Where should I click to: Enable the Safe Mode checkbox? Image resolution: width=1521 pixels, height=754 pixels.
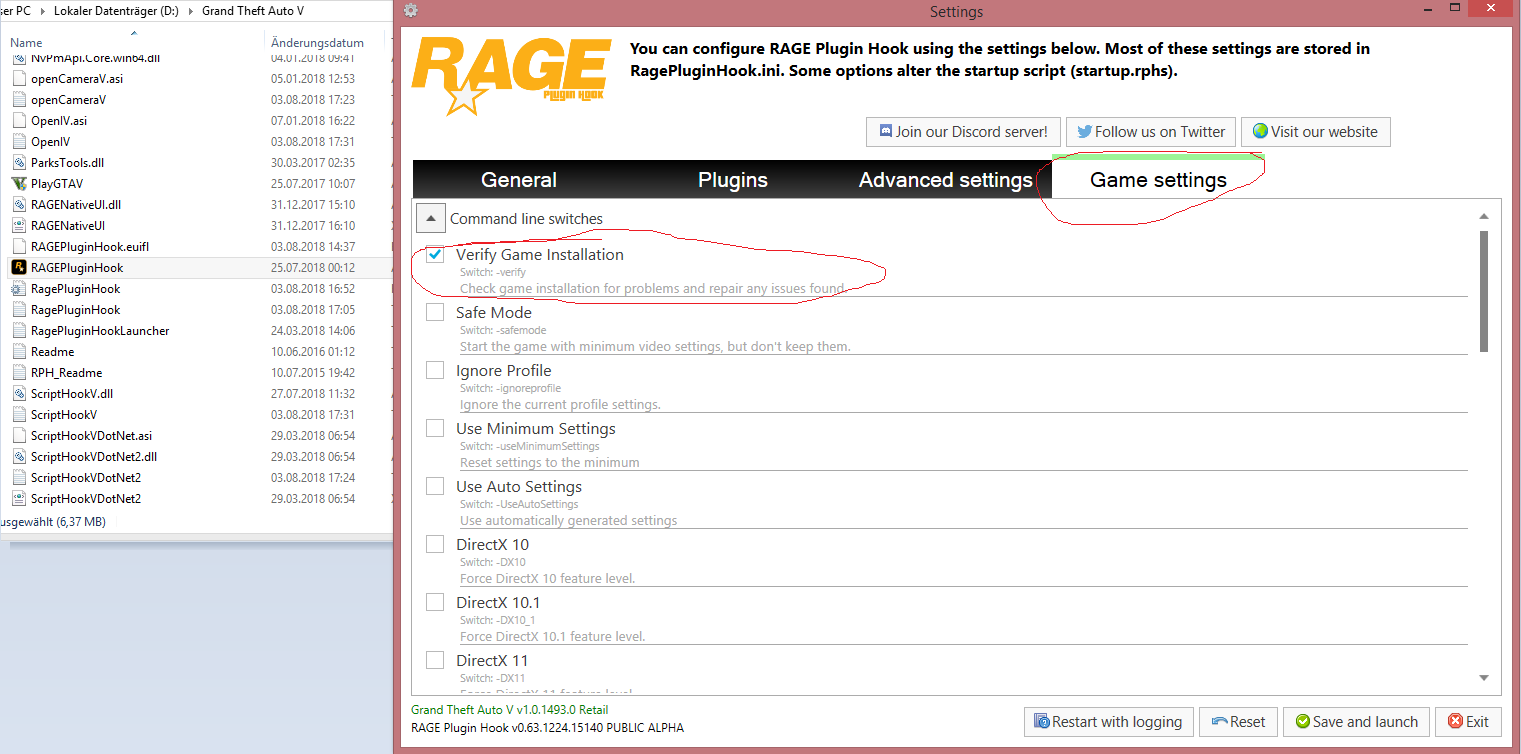435,313
